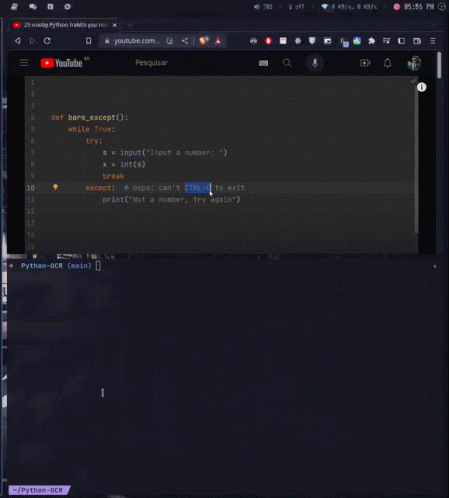The width and height of the screenshot is (449, 498).
Task: Open the browser hamburger main menu
Action: (x=433, y=41)
